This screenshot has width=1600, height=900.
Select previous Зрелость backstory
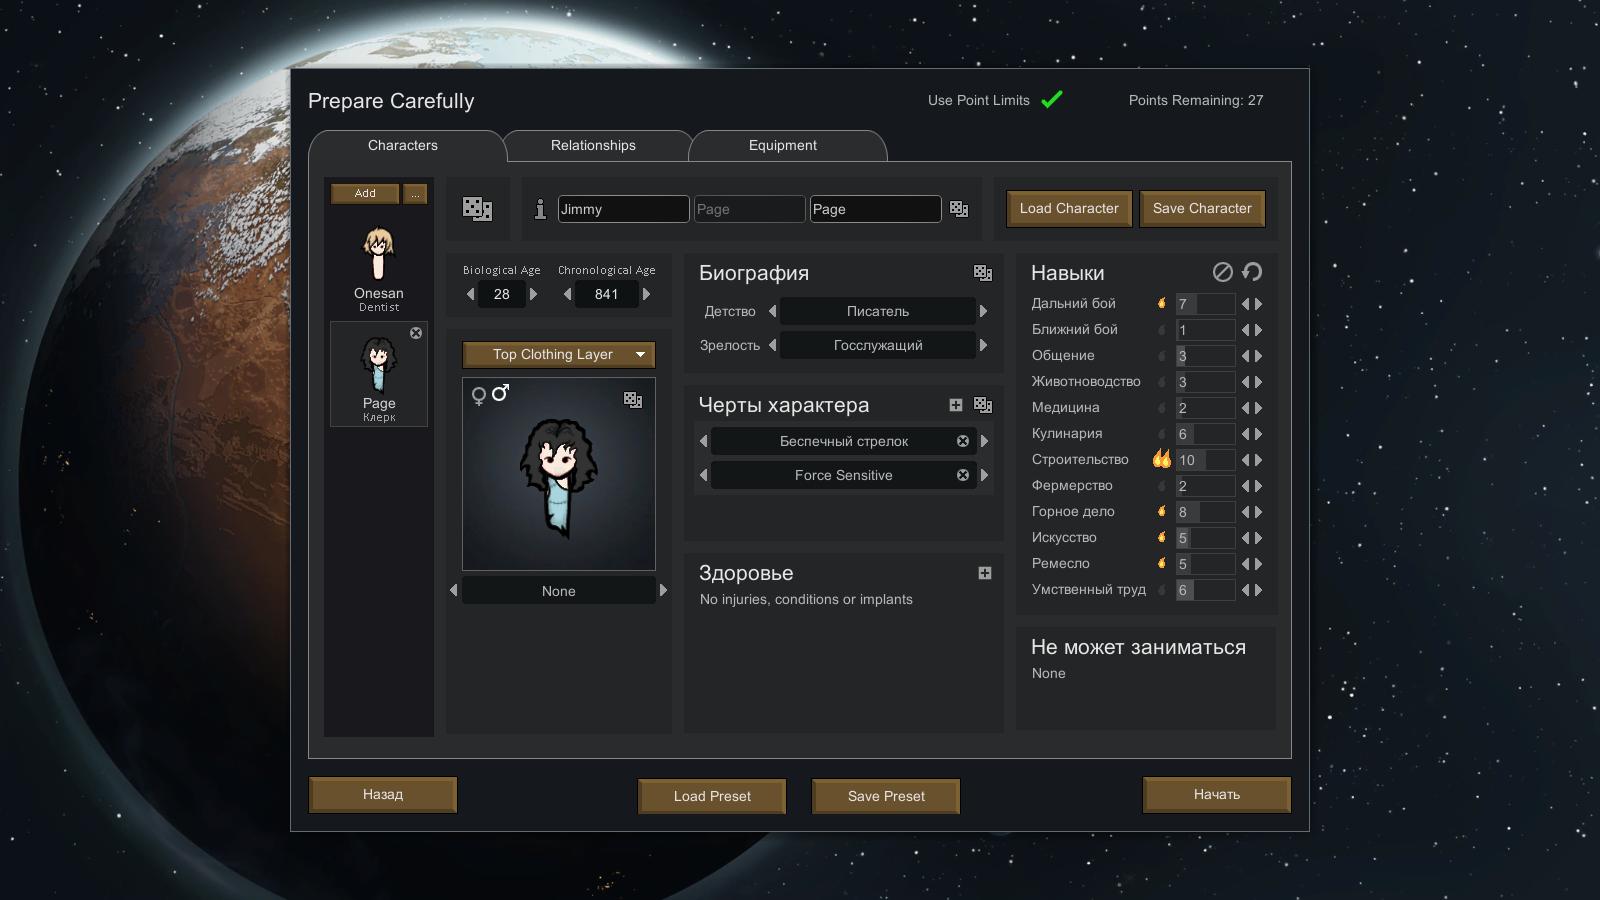[x=772, y=345]
